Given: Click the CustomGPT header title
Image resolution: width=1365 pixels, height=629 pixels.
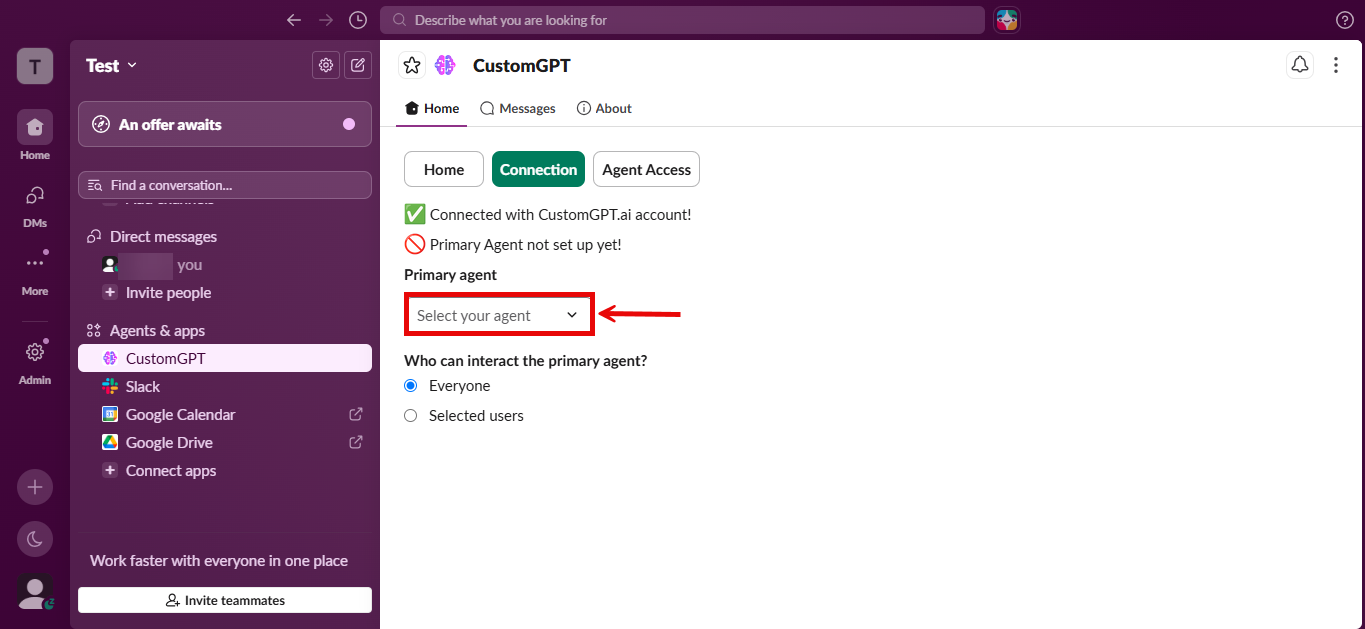Looking at the screenshot, I should 522,65.
